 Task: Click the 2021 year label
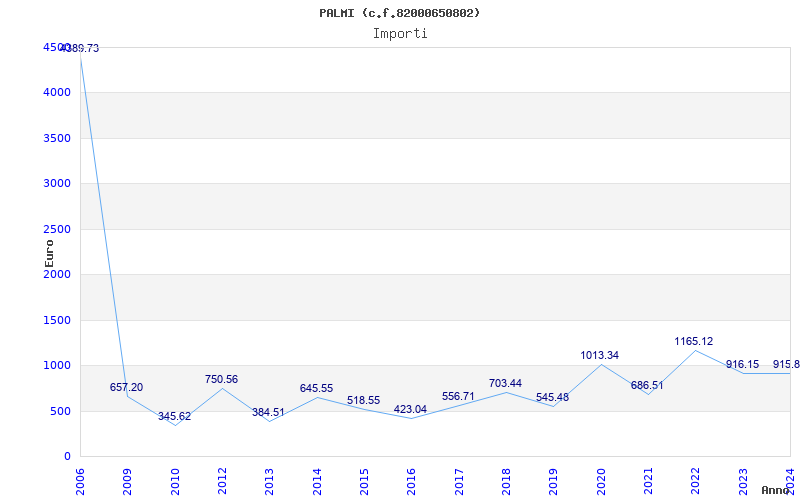coord(648,482)
